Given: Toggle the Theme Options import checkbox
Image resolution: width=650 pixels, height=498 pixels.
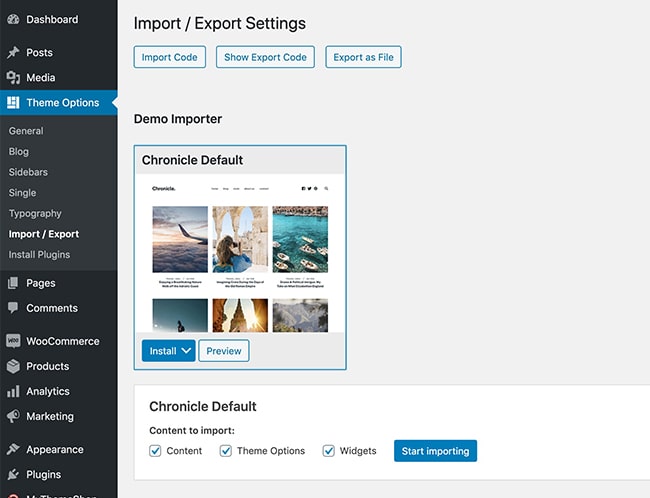Looking at the screenshot, I should coord(226,451).
